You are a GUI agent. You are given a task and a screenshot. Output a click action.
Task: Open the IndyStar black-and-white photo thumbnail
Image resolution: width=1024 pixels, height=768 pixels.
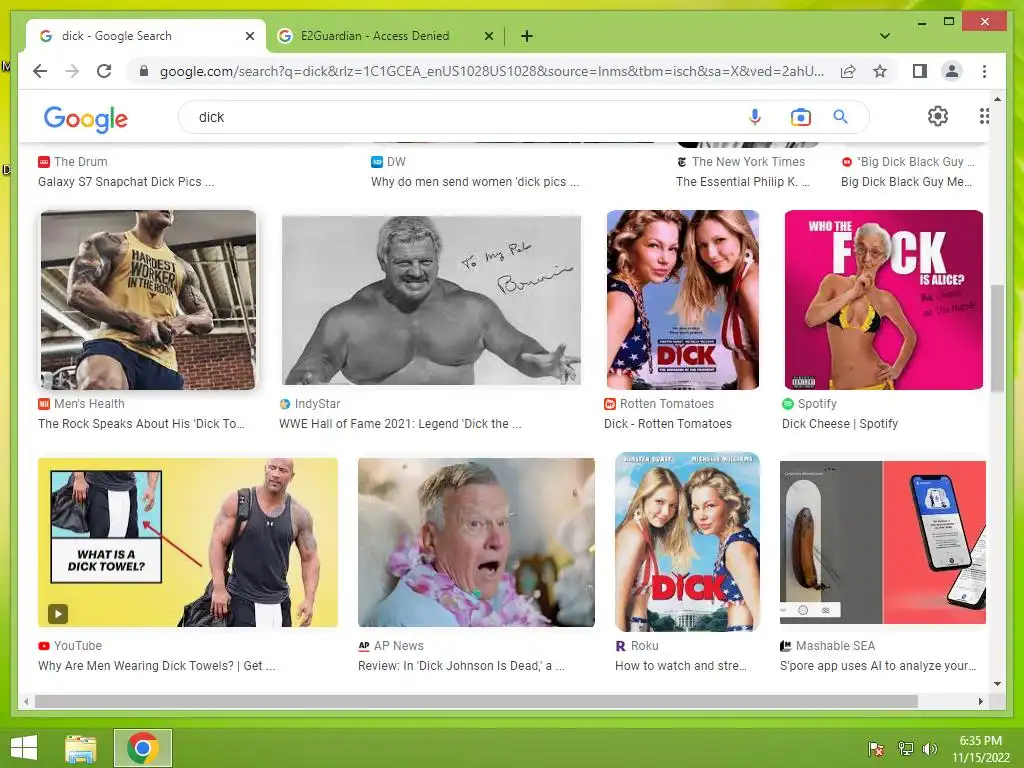431,300
